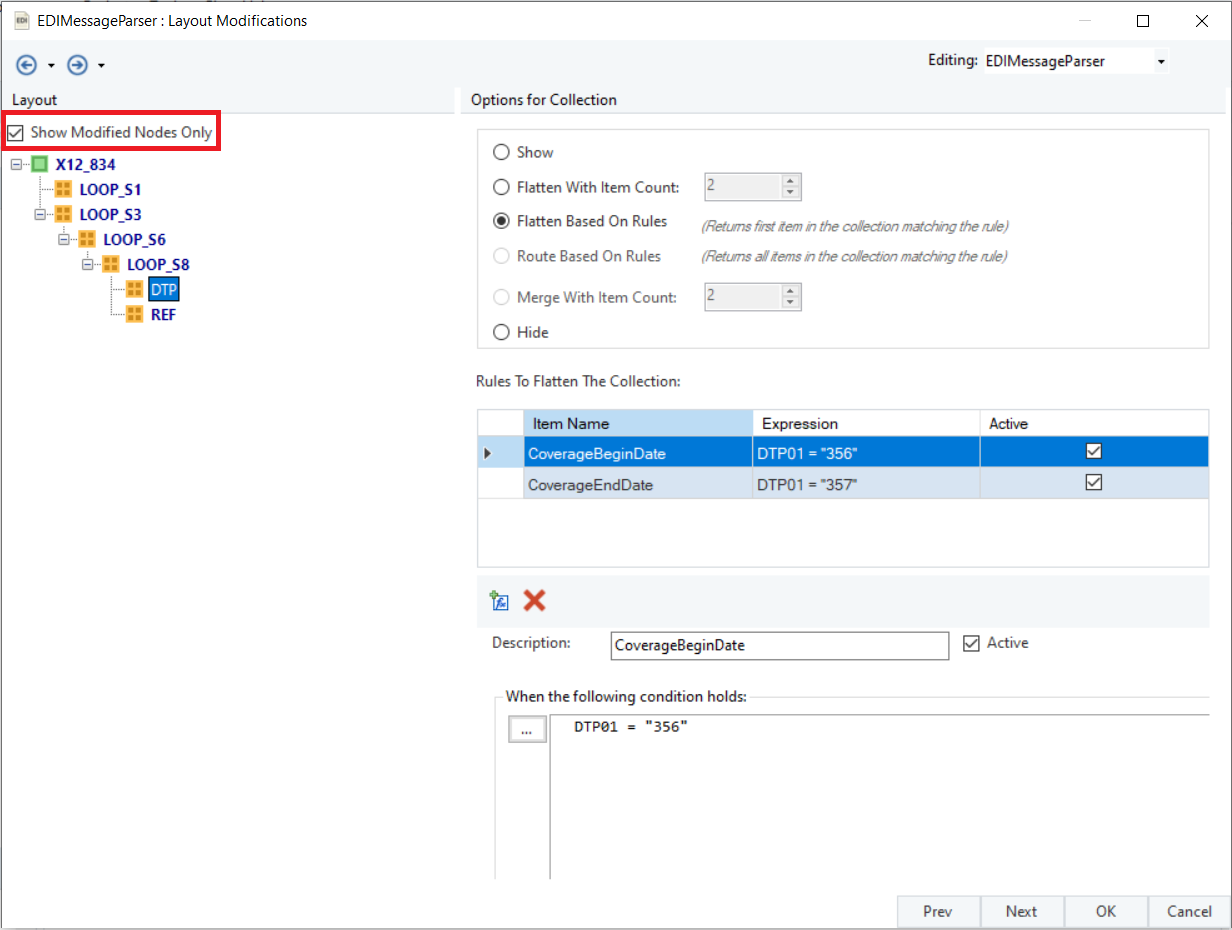Image resolution: width=1232 pixels, height=930 pixels.
Task: Click the OK button
Action: (1105, 911)
